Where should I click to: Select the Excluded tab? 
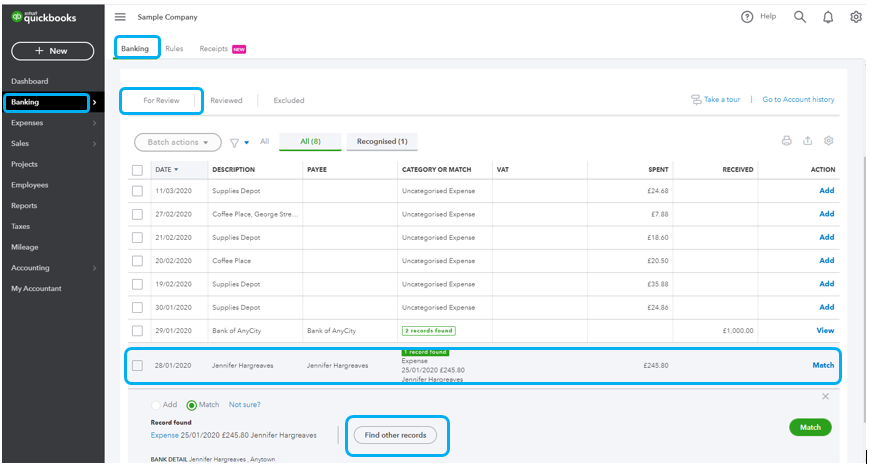pos(289,100)
